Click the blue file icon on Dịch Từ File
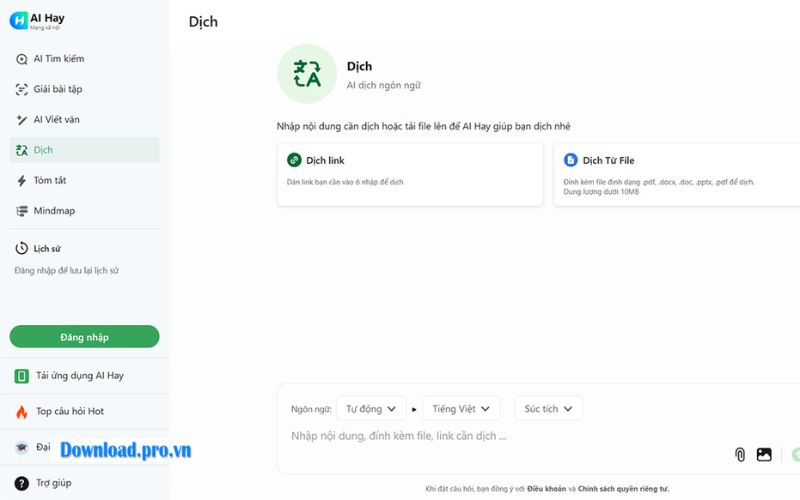Screen dimensions: 800x500 pyautogui.click(x=570, y=160)
